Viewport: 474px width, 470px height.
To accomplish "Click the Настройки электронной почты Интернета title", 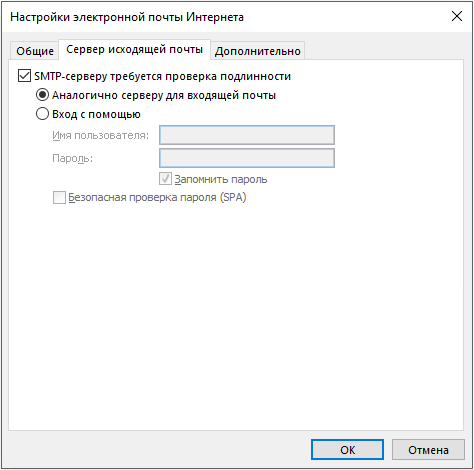I will click(x=127, y=17).
